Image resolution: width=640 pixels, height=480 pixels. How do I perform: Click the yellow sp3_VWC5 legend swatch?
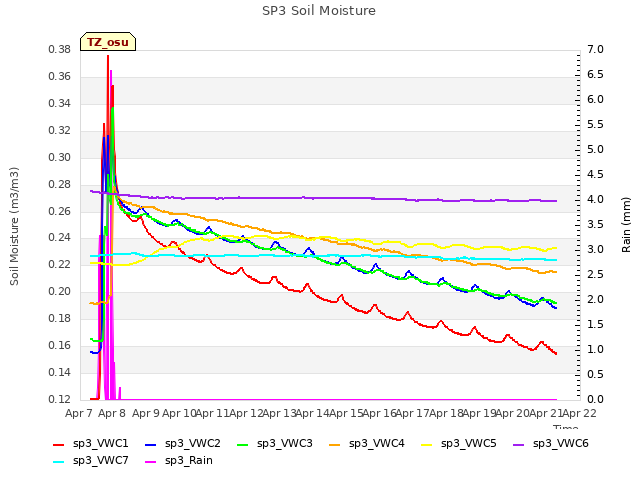pos(427,444)
